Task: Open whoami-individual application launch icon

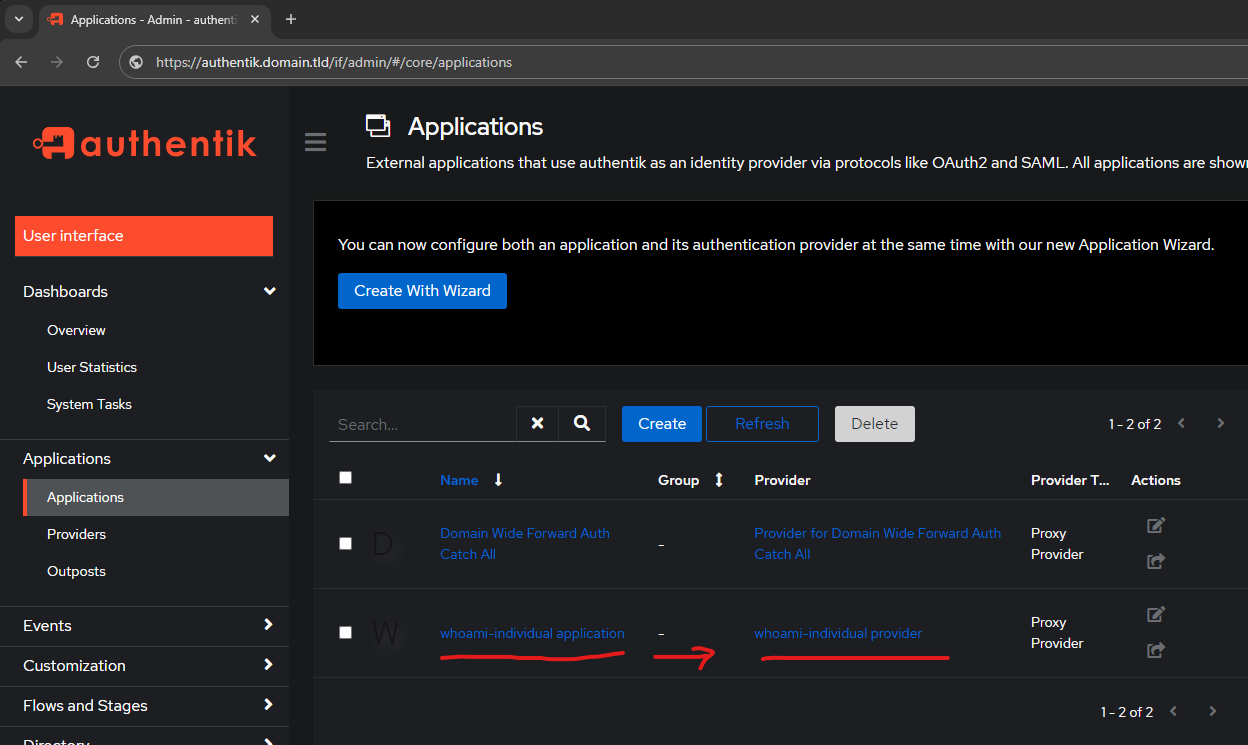Action: coord(1155,650)
